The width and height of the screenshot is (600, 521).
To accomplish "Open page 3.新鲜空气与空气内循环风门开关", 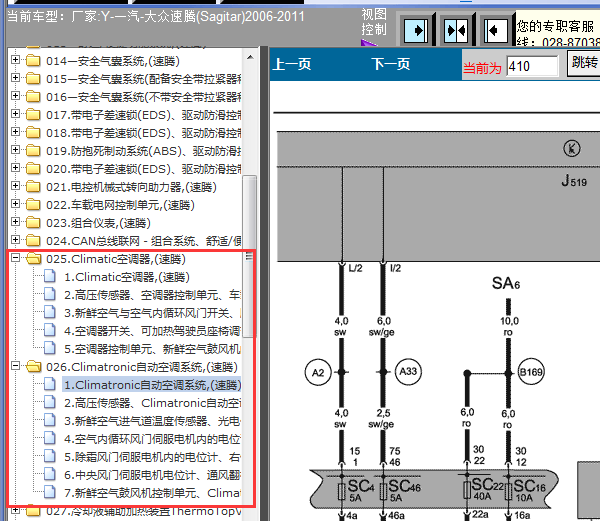I will tap(152, 313).
